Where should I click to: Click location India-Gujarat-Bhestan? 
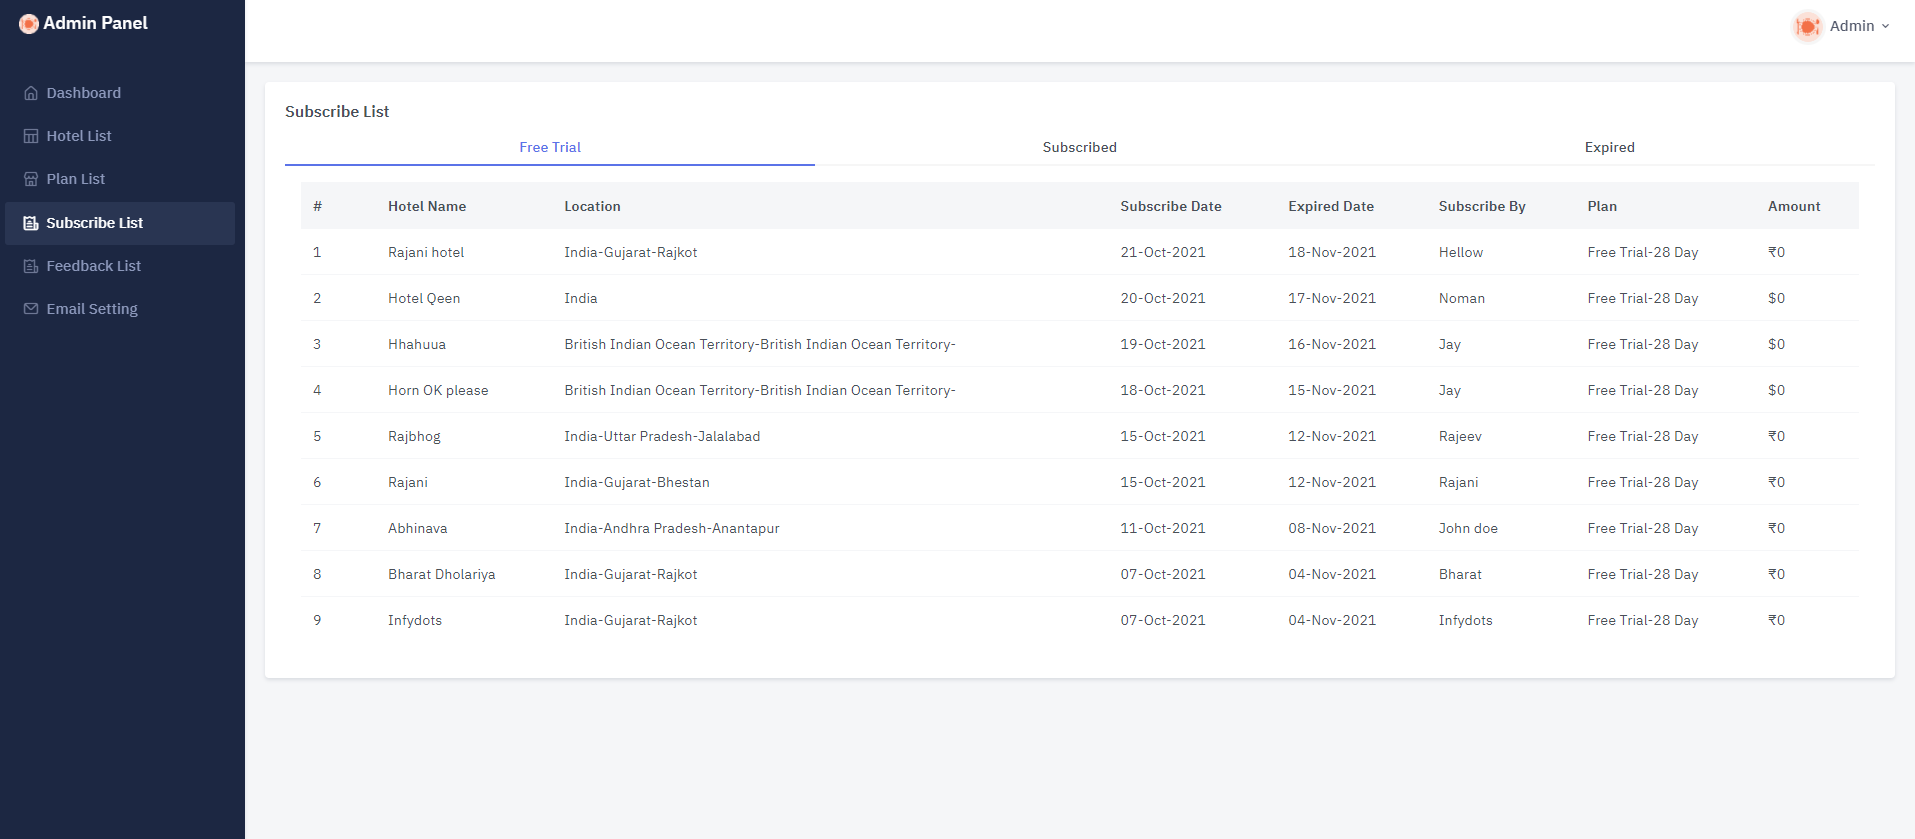pos(637,482)
